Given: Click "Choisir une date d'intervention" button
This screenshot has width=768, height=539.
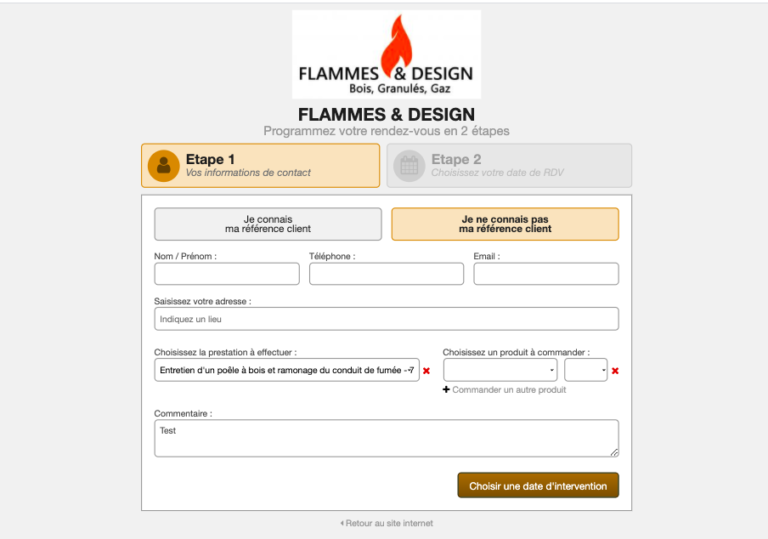Looking at the screenshot, I should pyautogui.click(x=538, y=486).
